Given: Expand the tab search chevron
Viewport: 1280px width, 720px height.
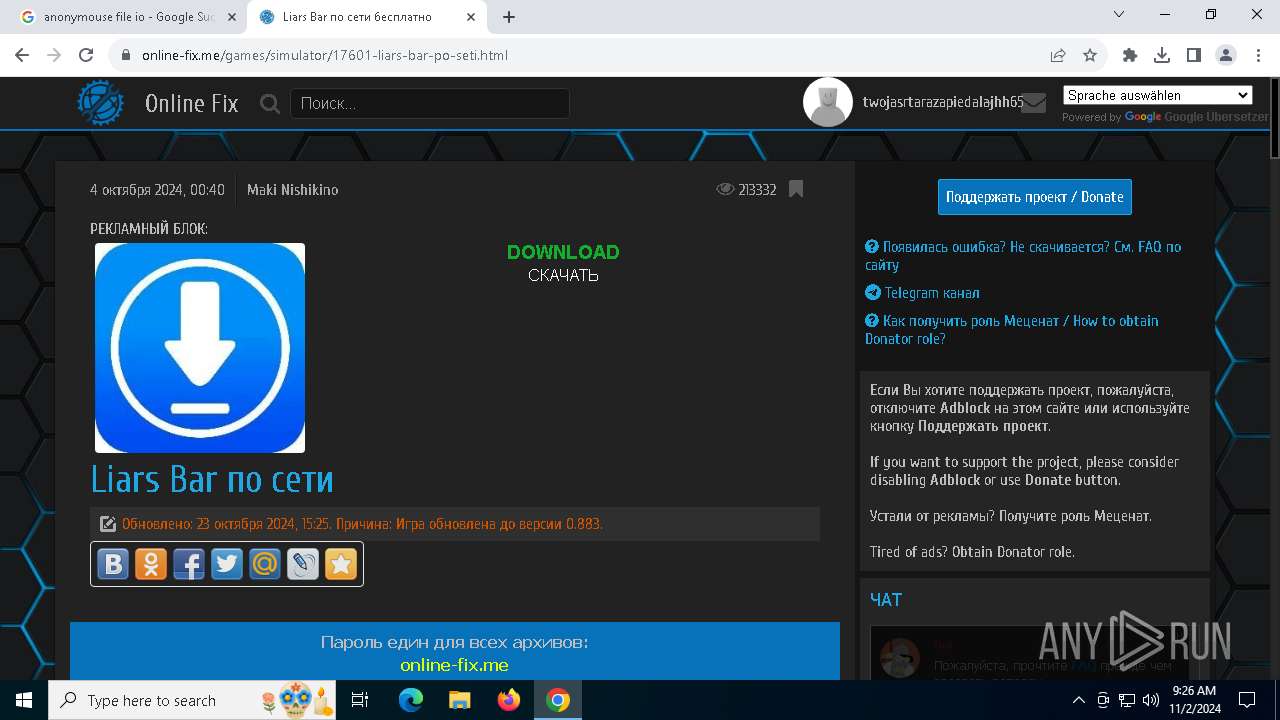Looking at the screenshot, I should pos(1120,14).
